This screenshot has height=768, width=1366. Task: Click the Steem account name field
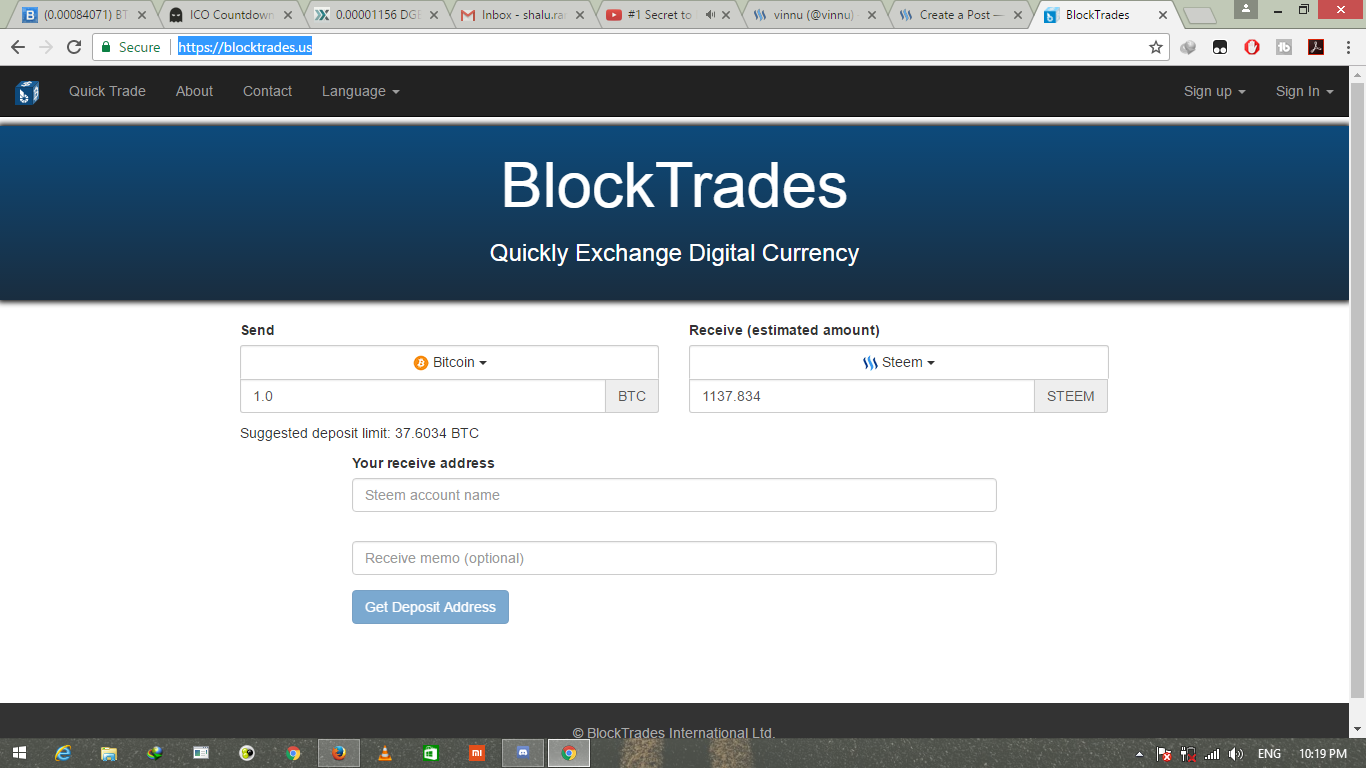pyautogui.click(x=674, y=495)
